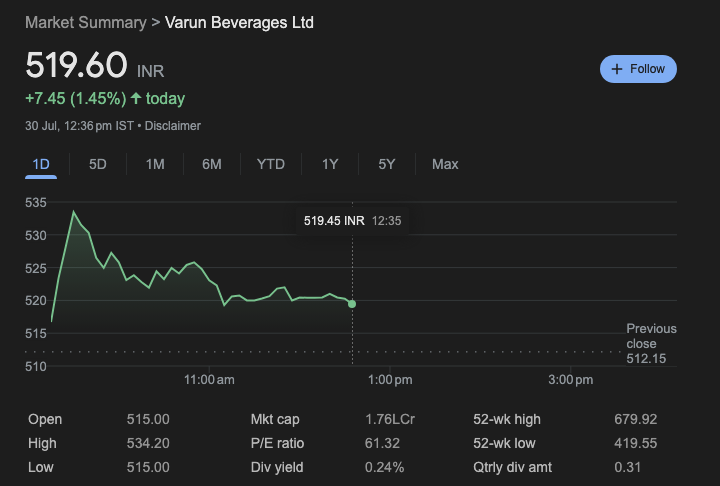The width and height of the screenshot is (720, 486).
Task: Click the Div yield value 0.24%
Action: coord(384,467)
